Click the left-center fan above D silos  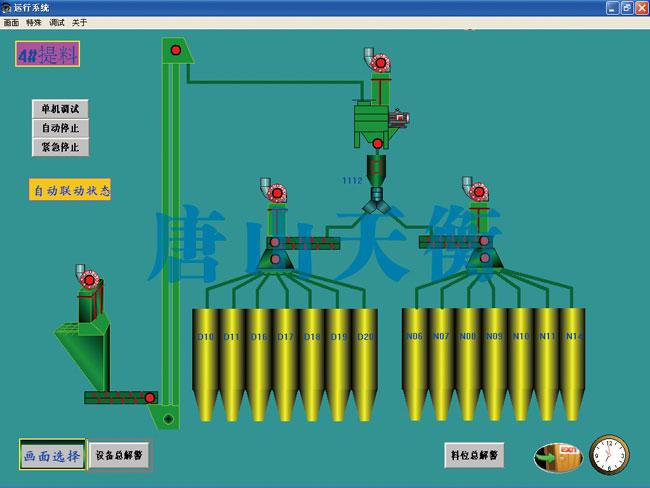click(x=275, y=192)
